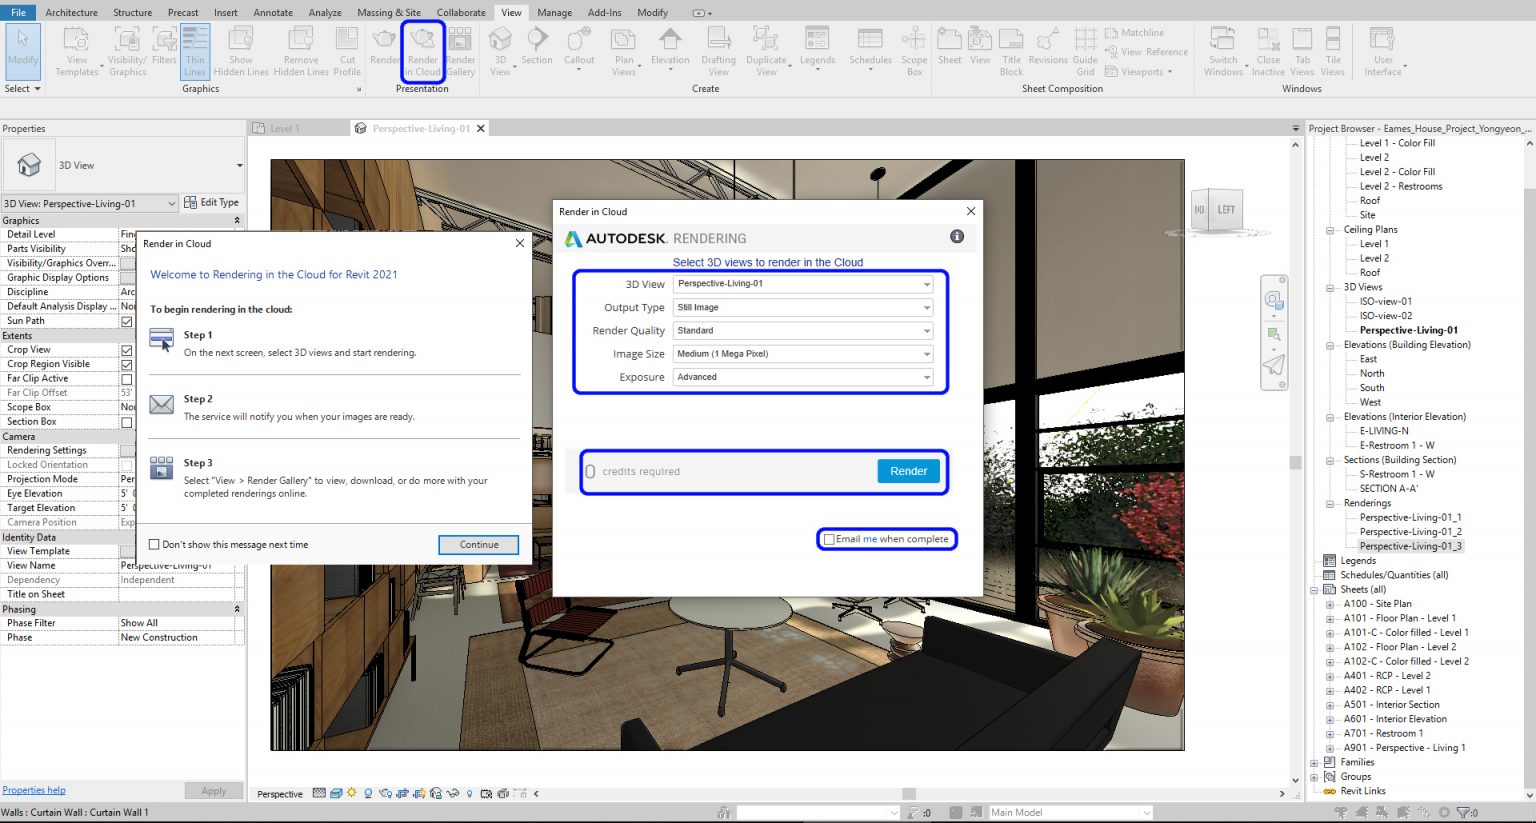Click the Remove Hidden Lines tool

click(x=301, y=50)
